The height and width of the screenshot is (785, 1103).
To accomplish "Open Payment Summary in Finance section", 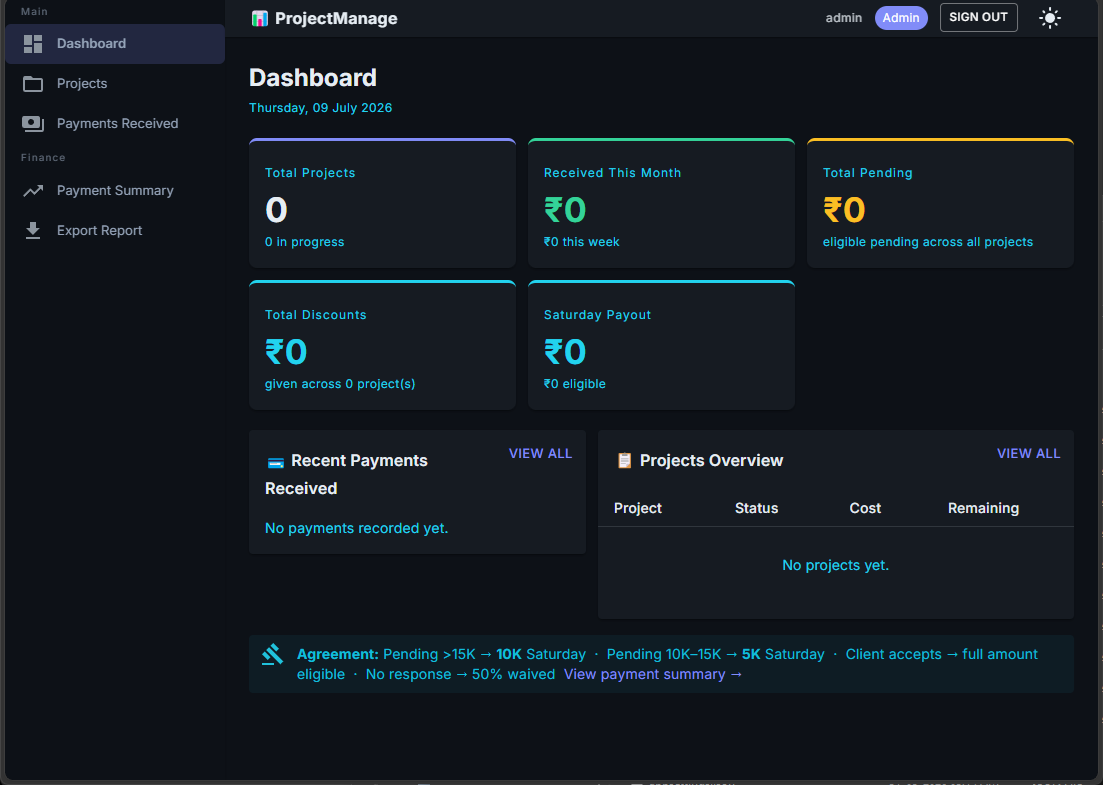I will point(115,191).
